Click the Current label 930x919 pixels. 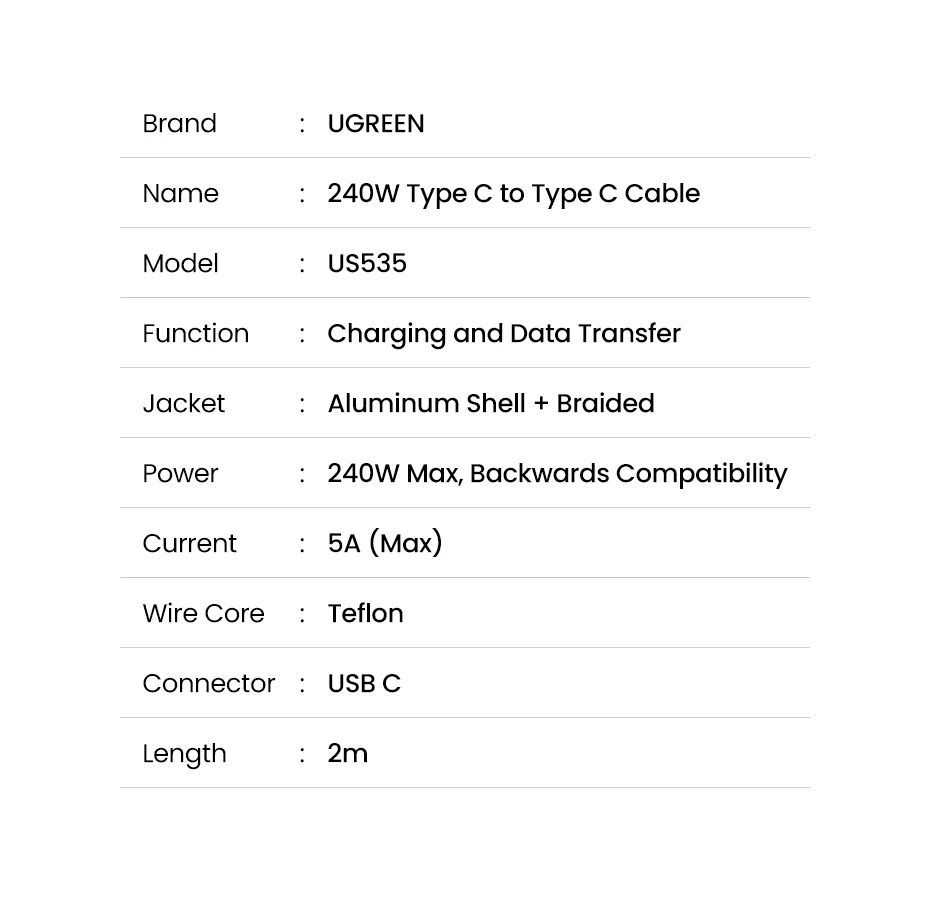(x=189, y=543)
